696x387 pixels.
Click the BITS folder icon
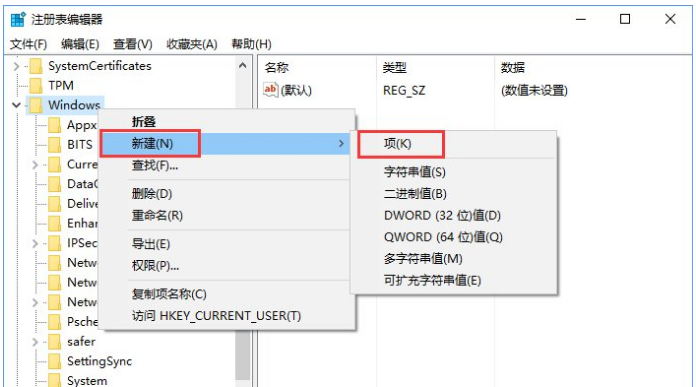click(x=55, y=145)
